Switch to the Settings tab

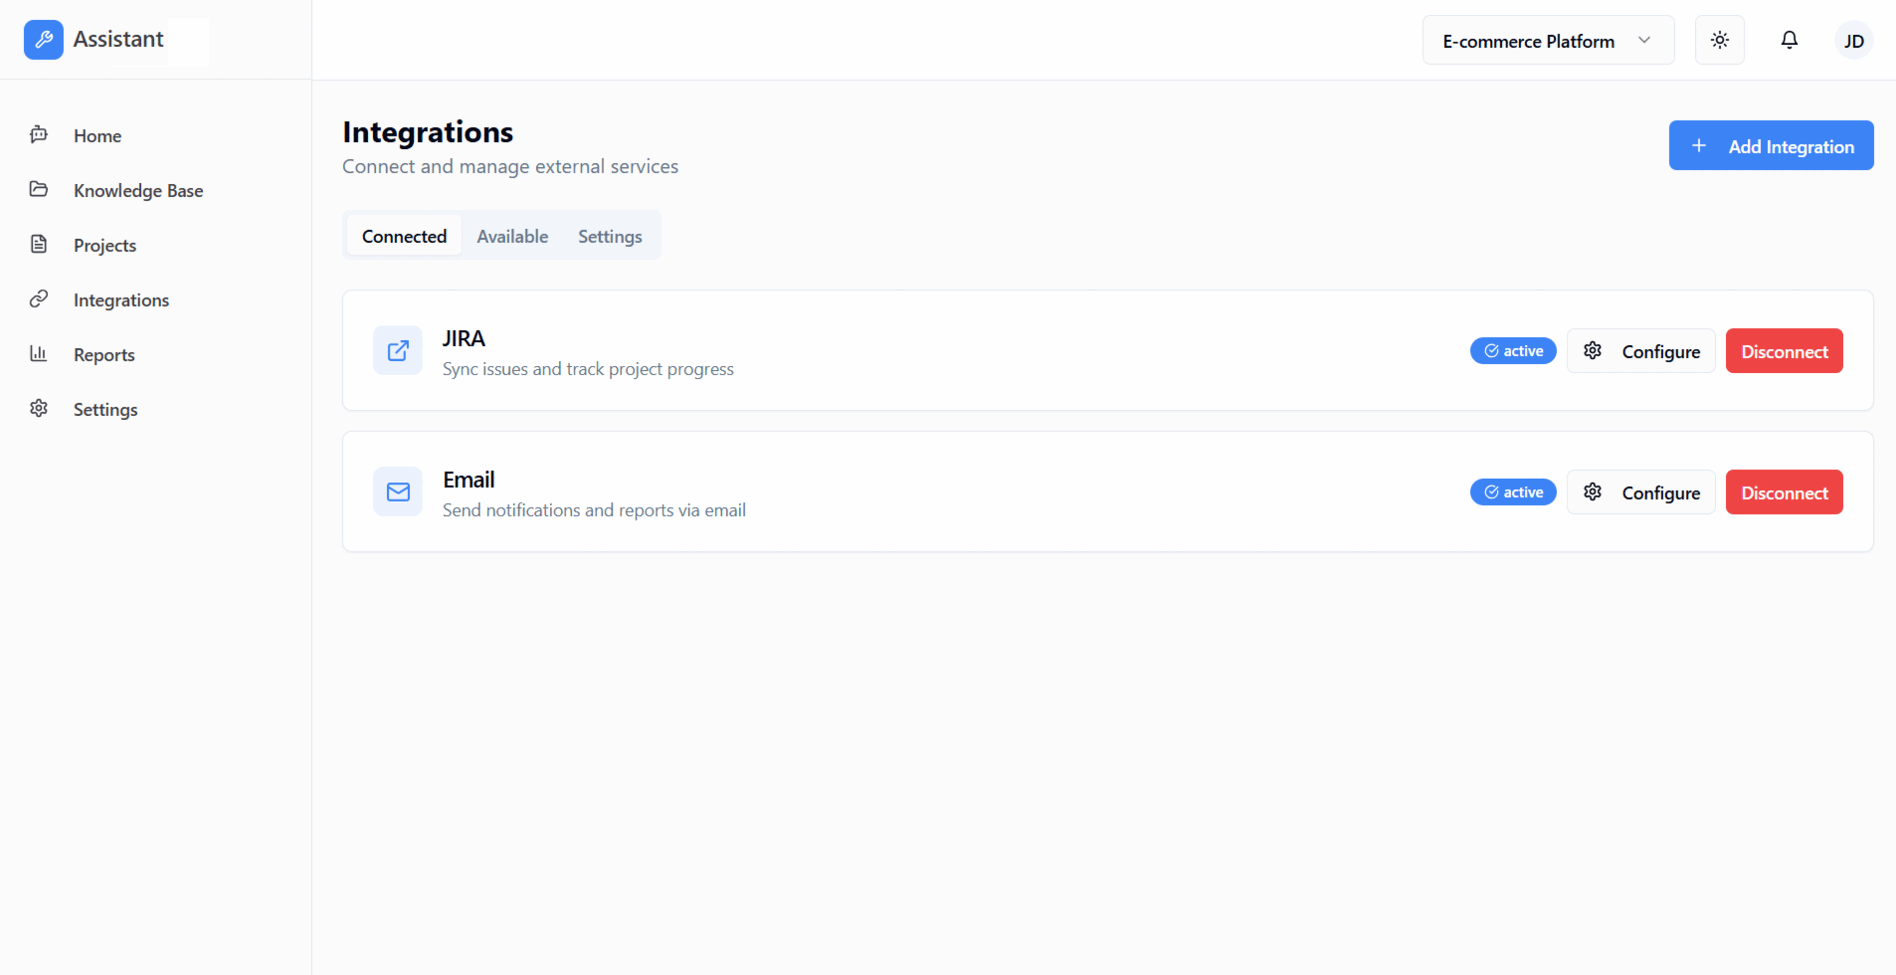pyautogui.click(x=609, y=236)
